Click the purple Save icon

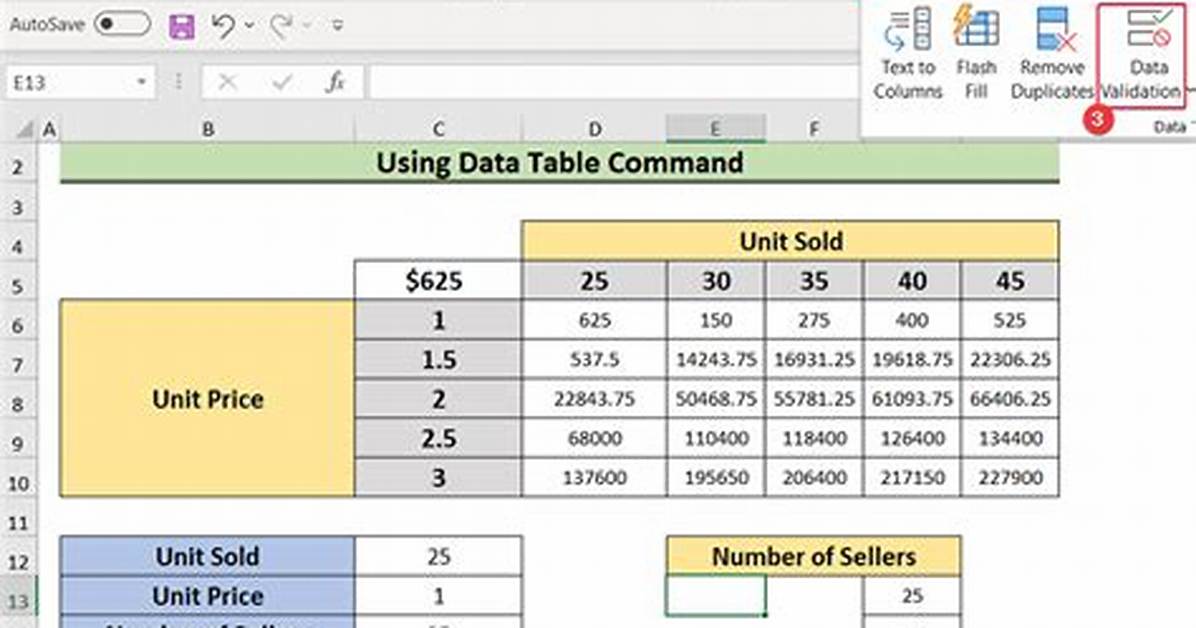coord(182,25)
